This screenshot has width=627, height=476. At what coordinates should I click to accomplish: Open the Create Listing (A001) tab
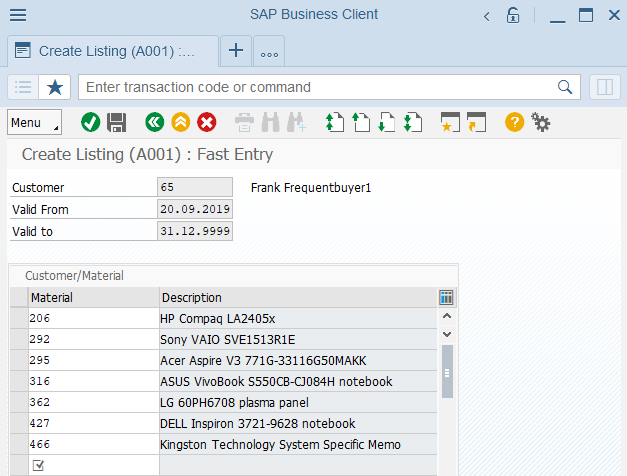tap(113, 51)
